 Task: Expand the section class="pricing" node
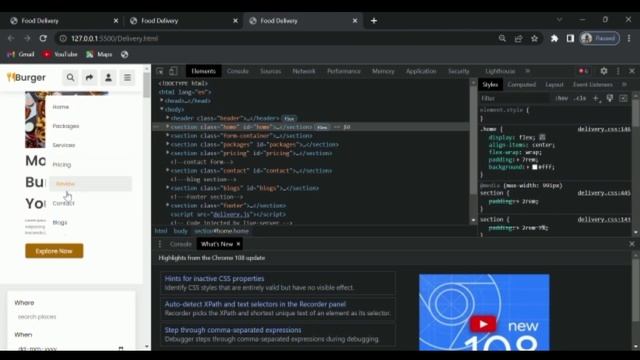(x=167, y=153)
